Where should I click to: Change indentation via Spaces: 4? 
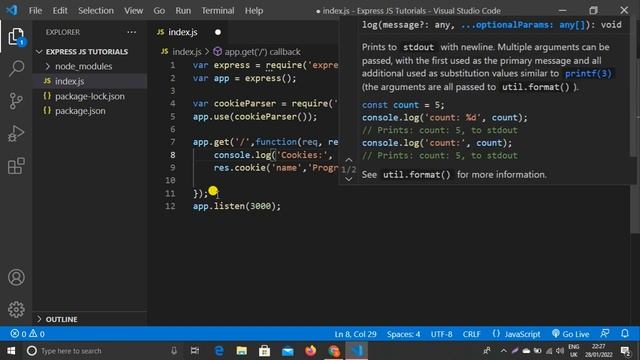403,334
